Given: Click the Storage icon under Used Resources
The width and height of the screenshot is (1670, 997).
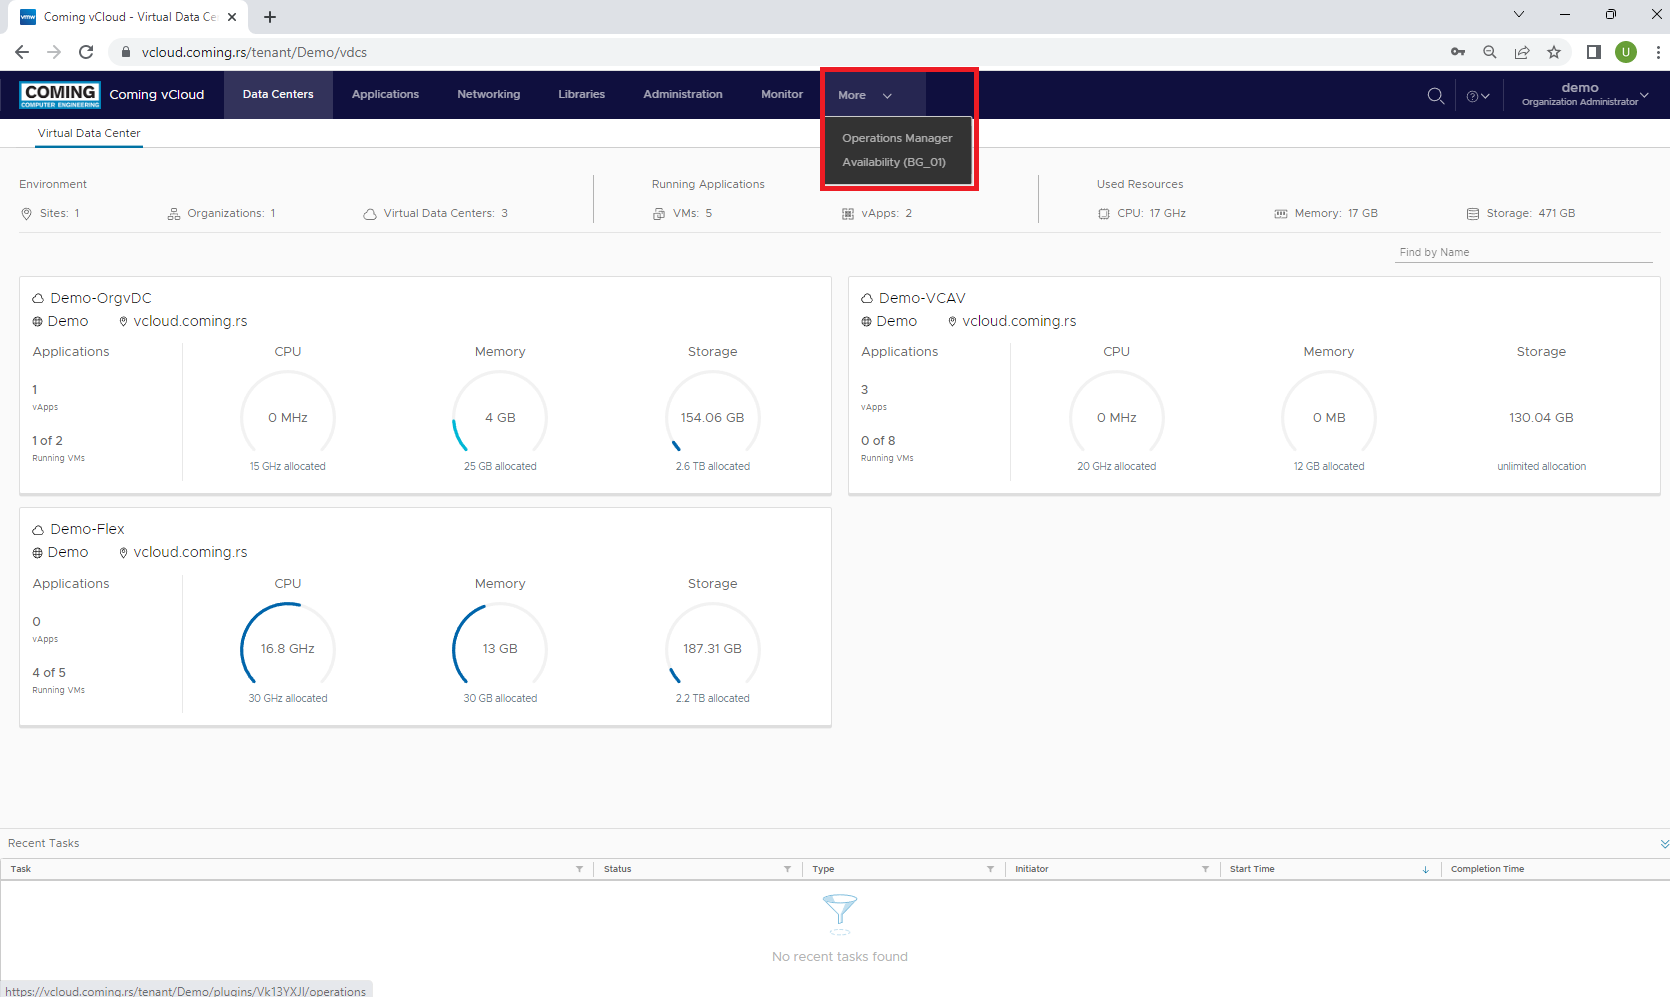Looking at the screenshot, I should click(1472, 213).
